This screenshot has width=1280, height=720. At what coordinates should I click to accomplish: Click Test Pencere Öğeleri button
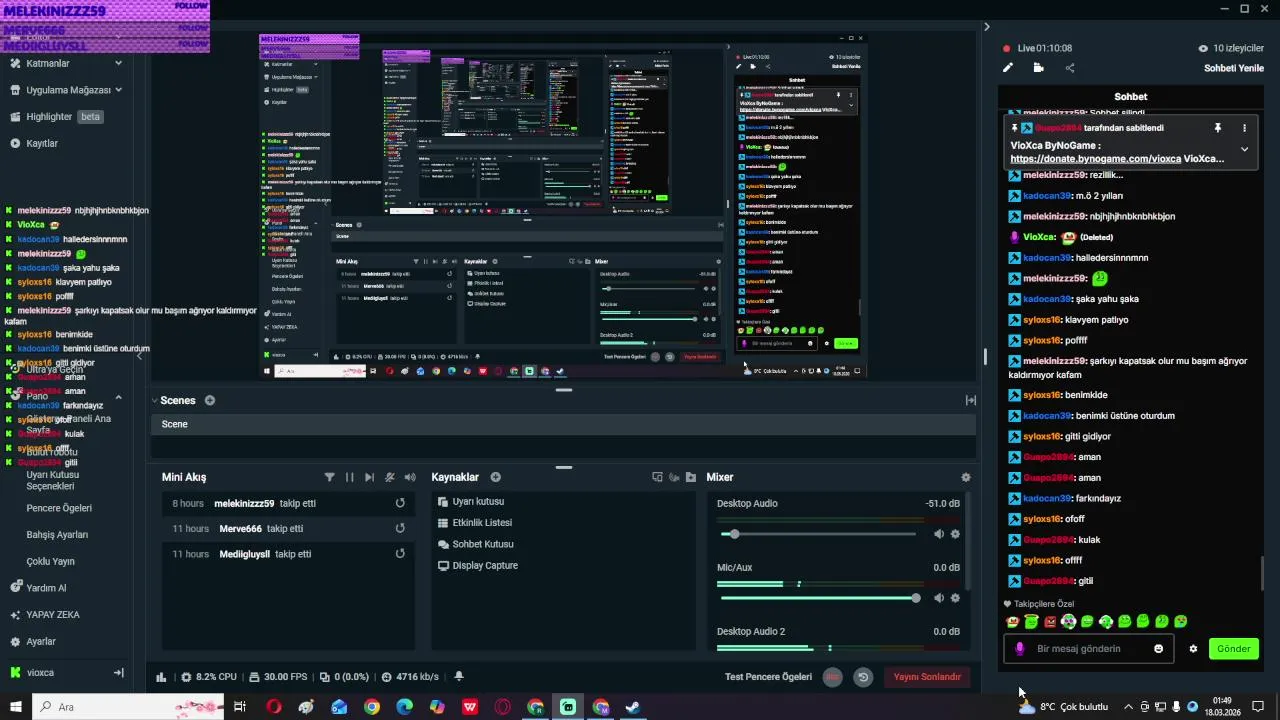[768, 677]
